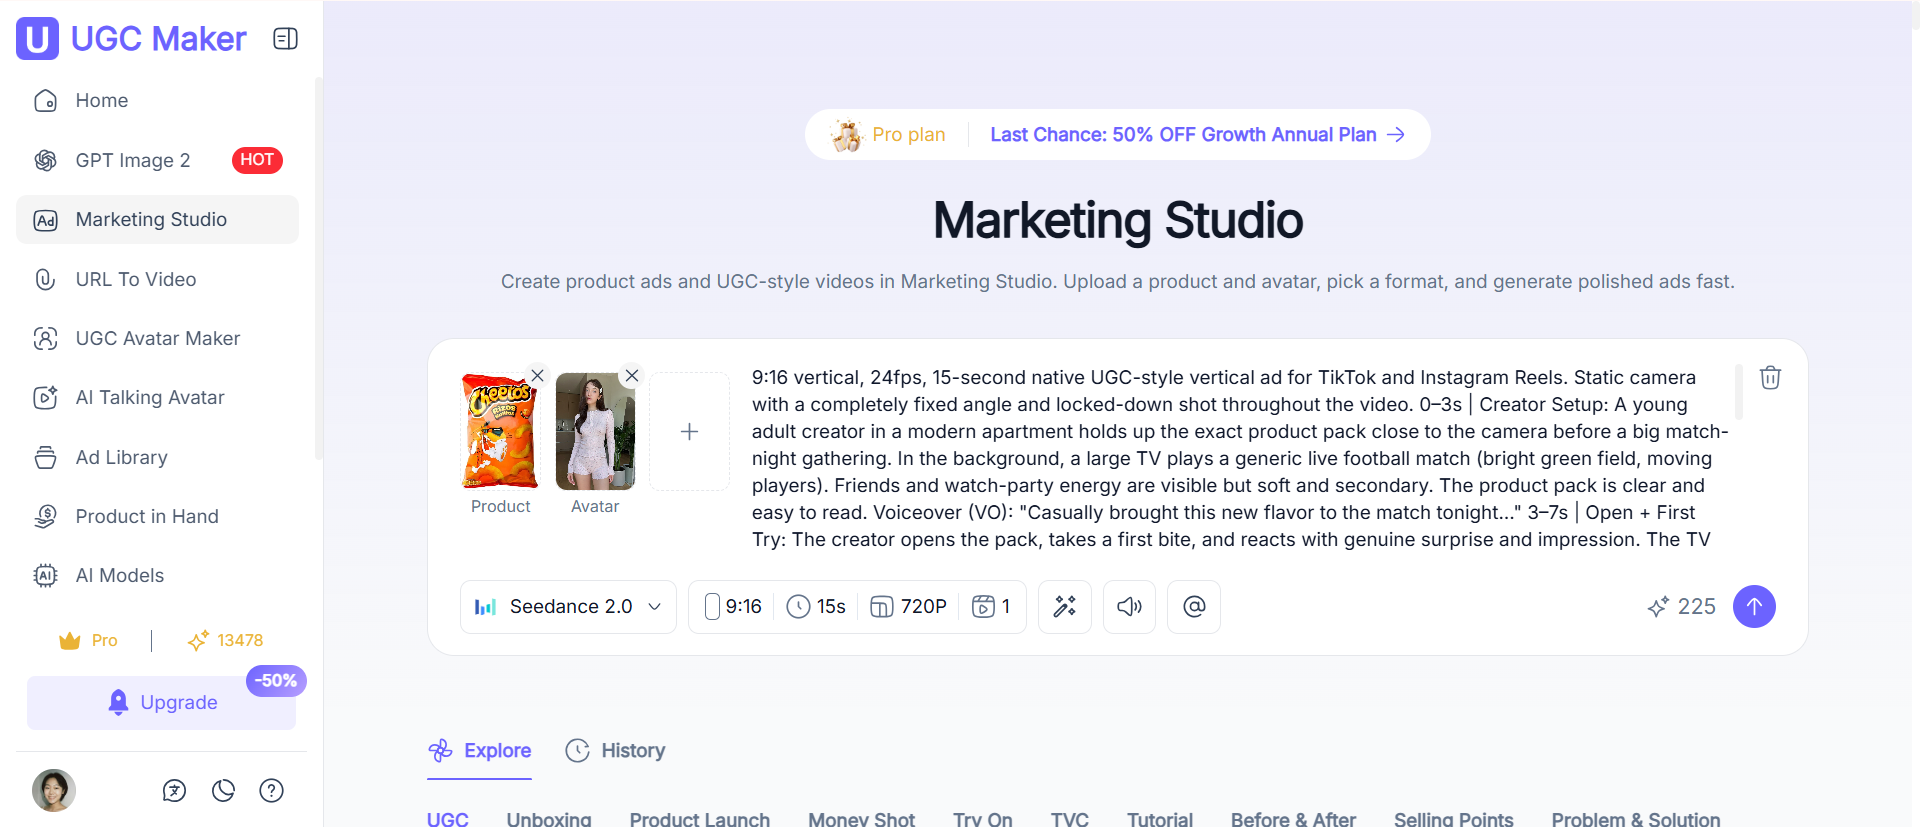Select the woman avatar thumbnail
Image resolution: width=1920 pixels, height=827 pixels.
tap(595, 431)
